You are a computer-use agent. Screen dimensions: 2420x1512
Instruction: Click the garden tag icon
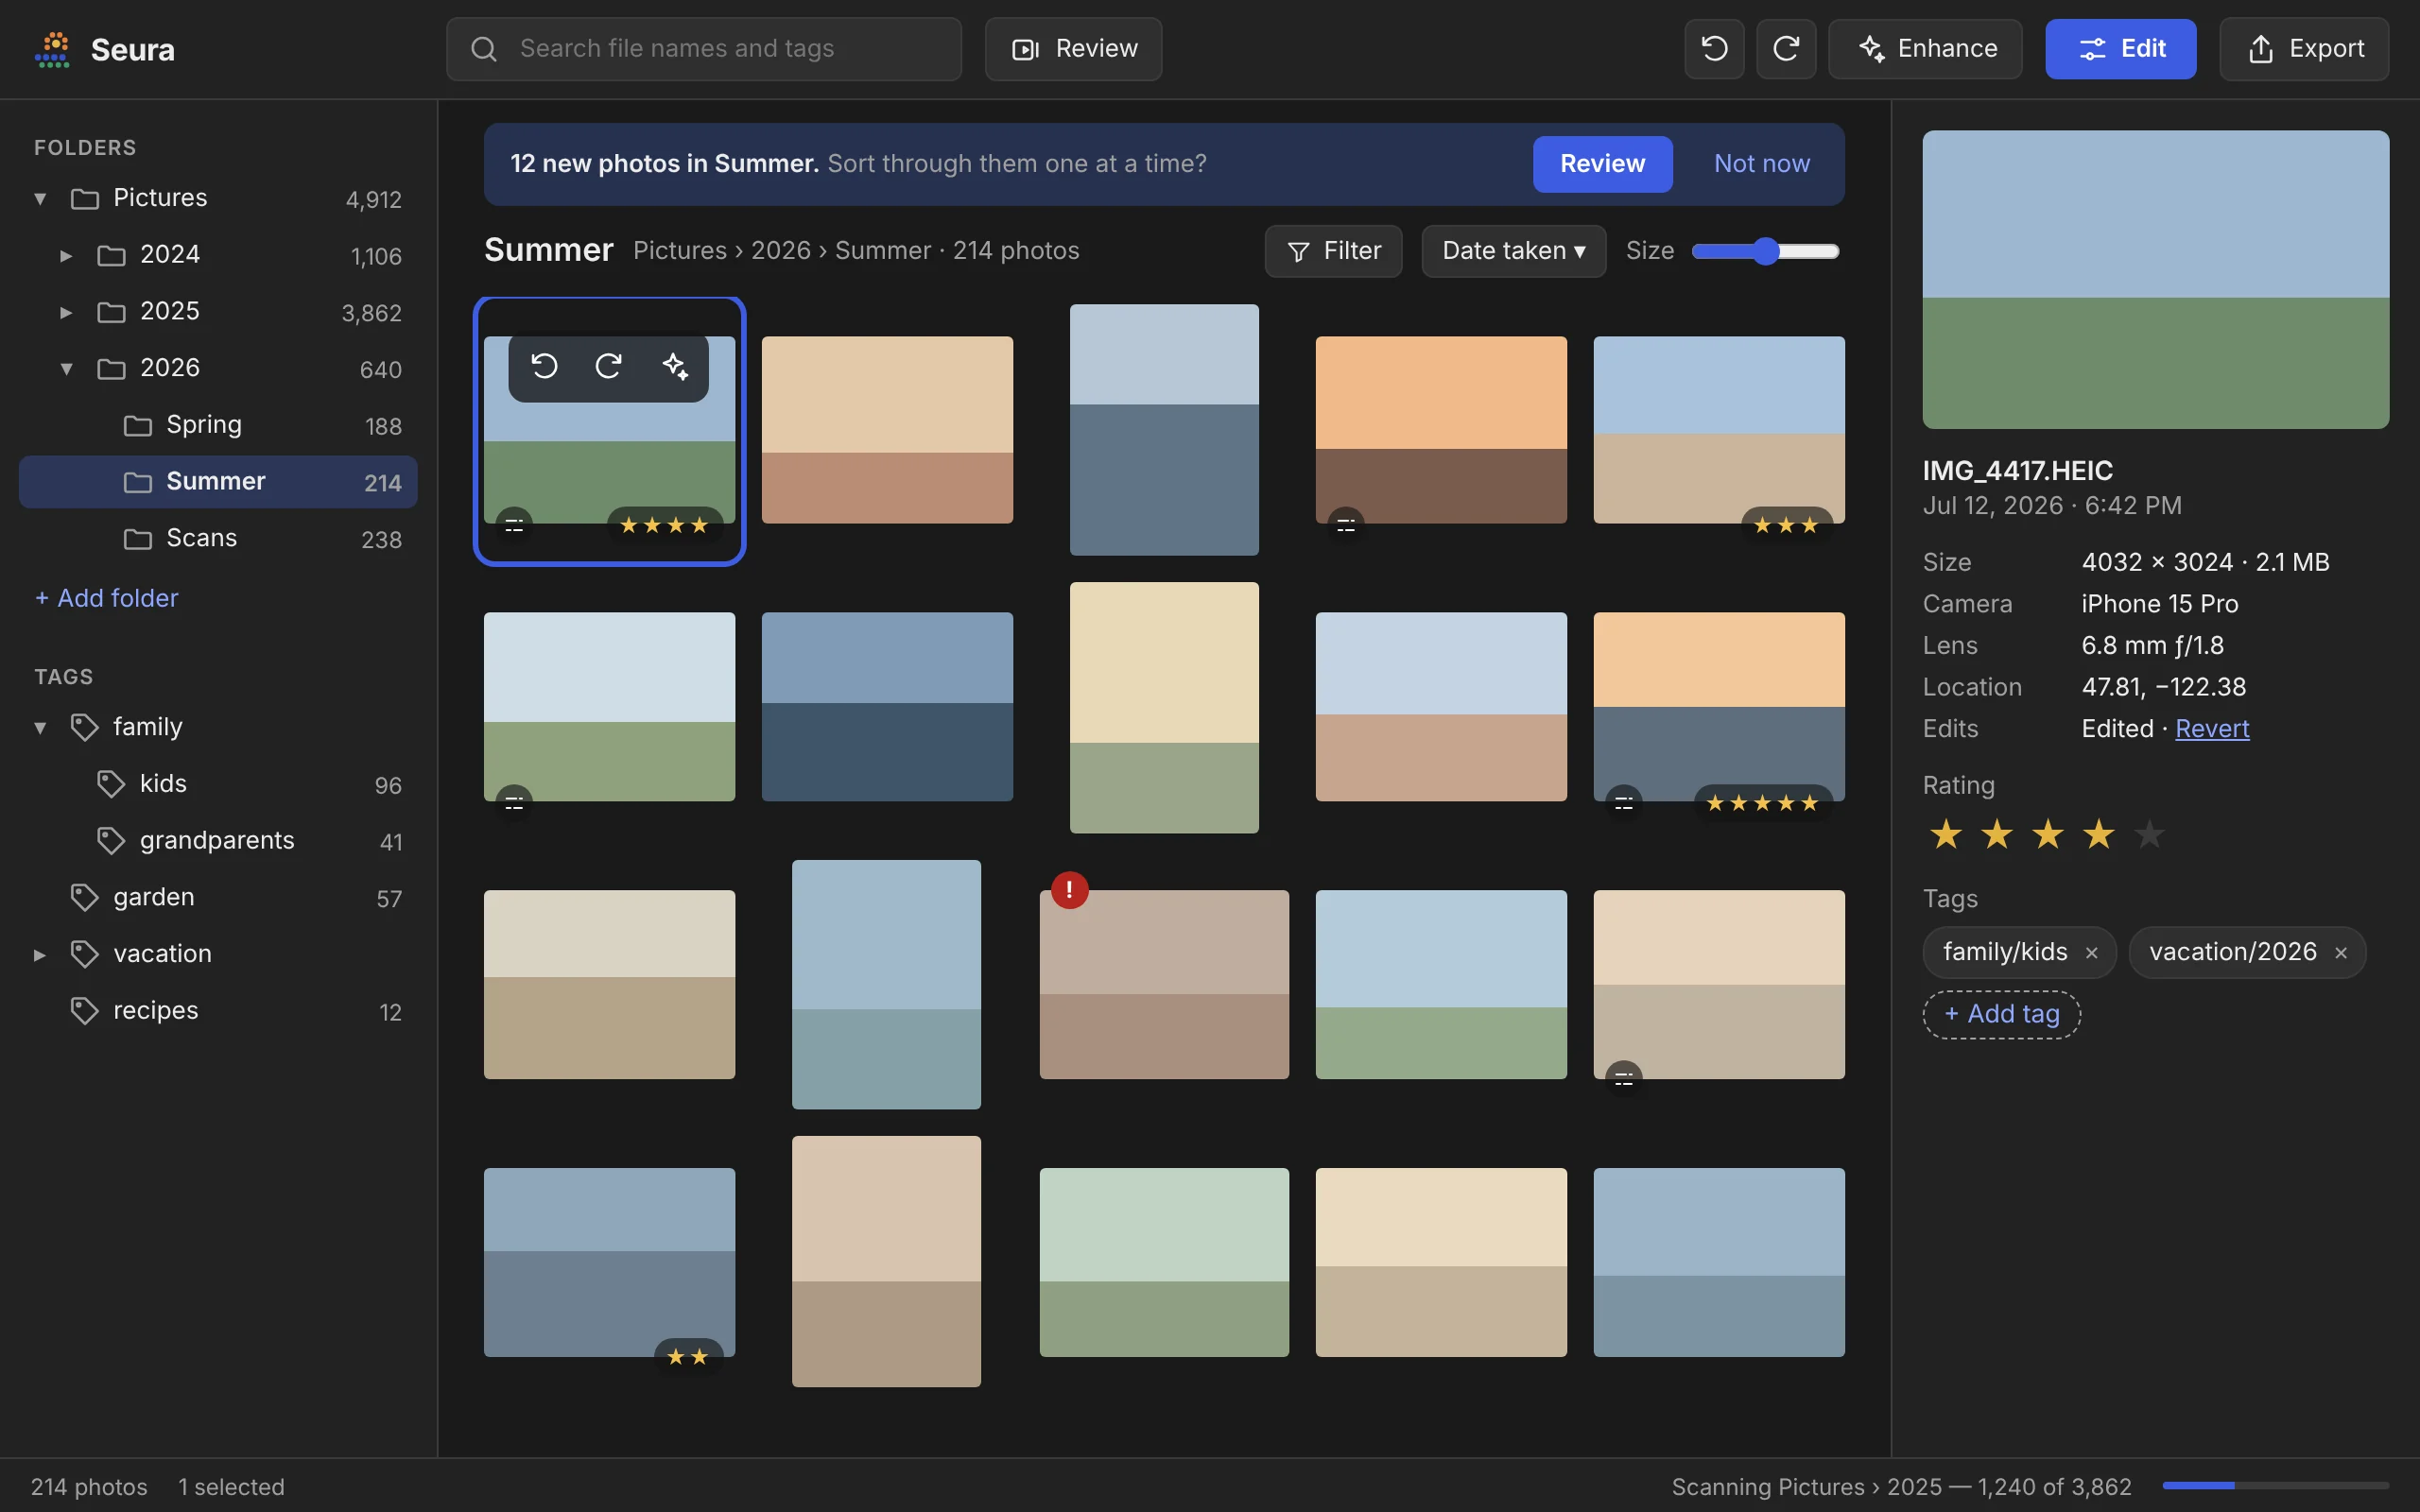[84, 897]
